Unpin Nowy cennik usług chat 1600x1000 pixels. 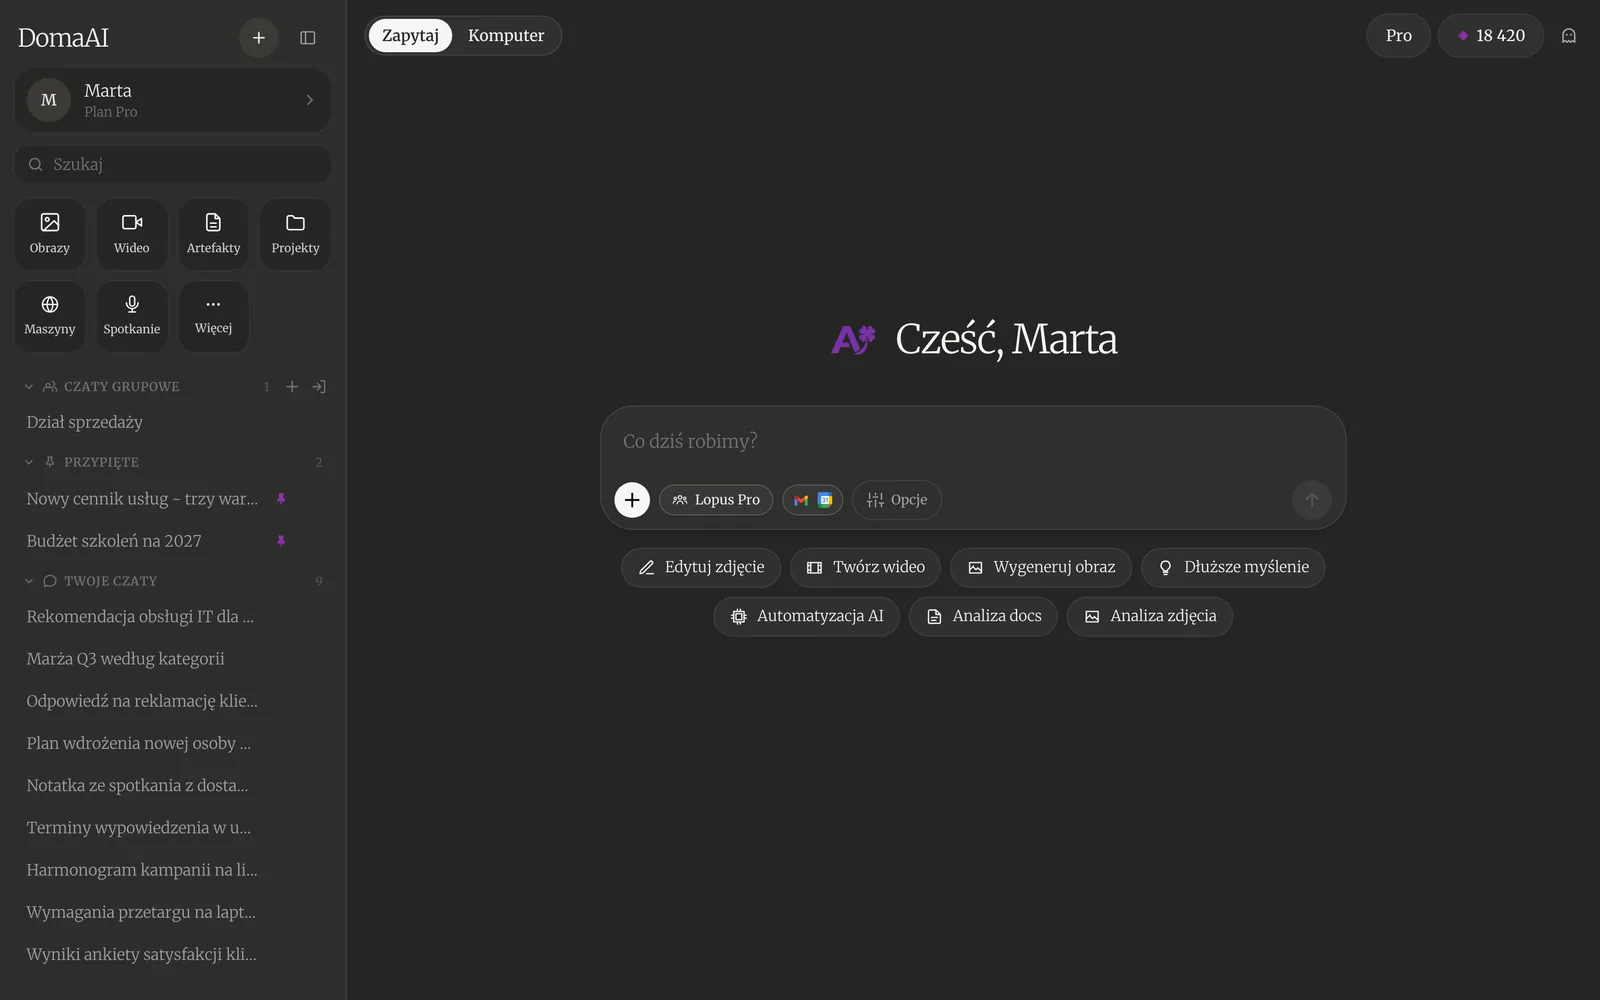281,499
